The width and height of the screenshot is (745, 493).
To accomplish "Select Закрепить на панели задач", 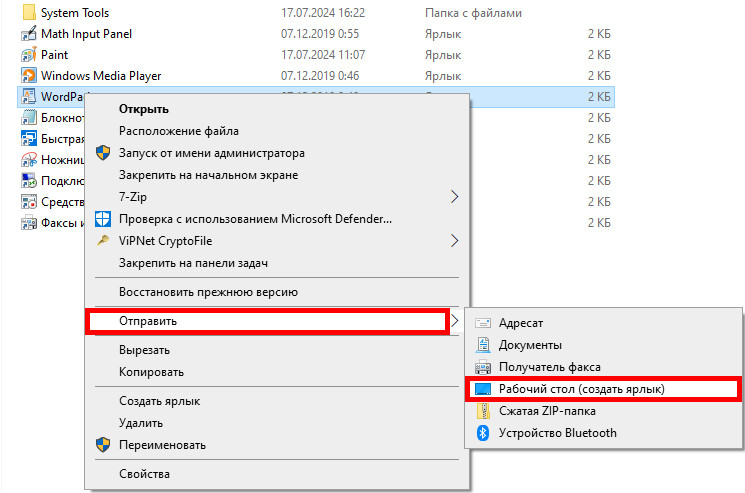I will click(193, 263).
